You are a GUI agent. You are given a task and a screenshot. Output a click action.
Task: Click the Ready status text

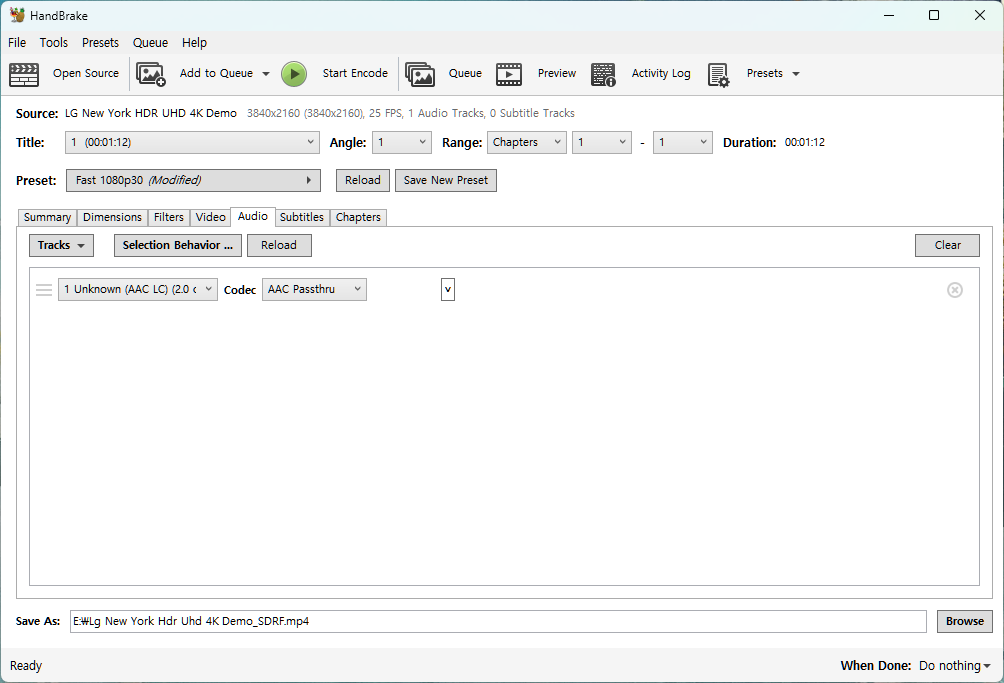(26, 666)
